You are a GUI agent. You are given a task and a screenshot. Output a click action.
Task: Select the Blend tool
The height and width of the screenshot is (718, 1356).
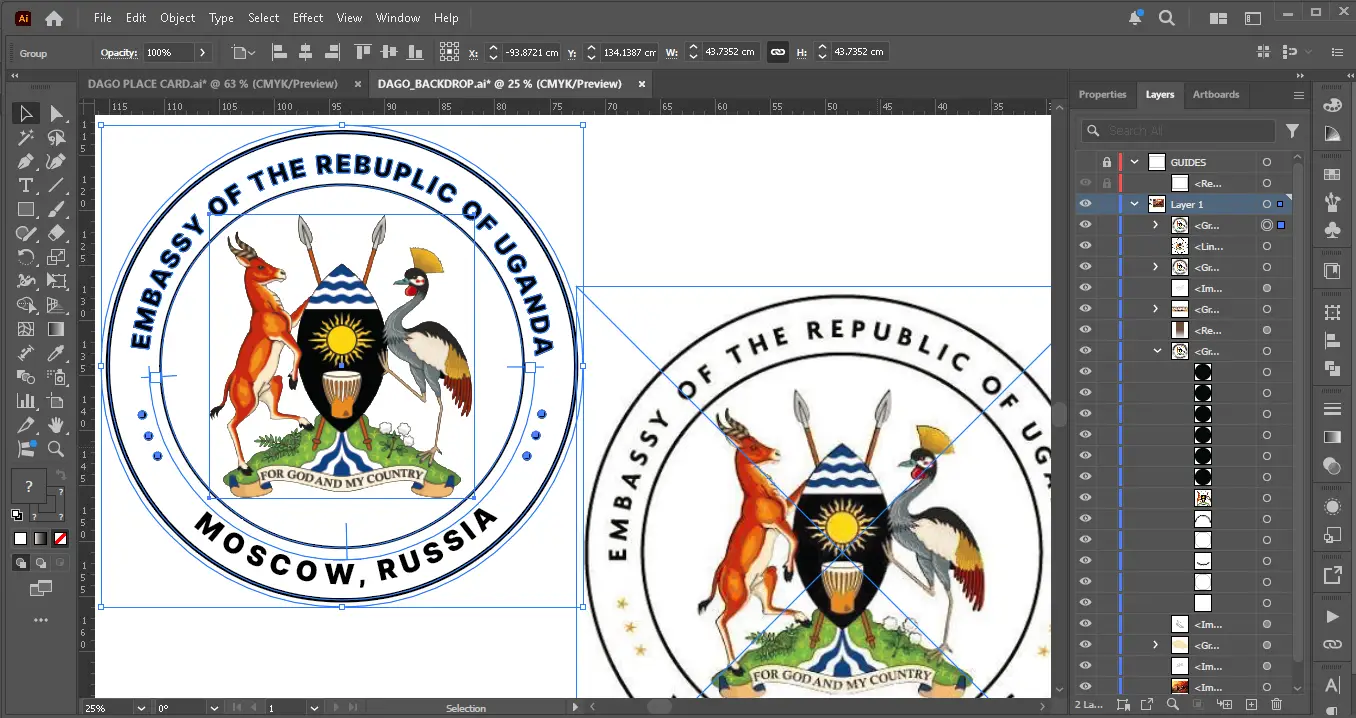coord(26,378)
